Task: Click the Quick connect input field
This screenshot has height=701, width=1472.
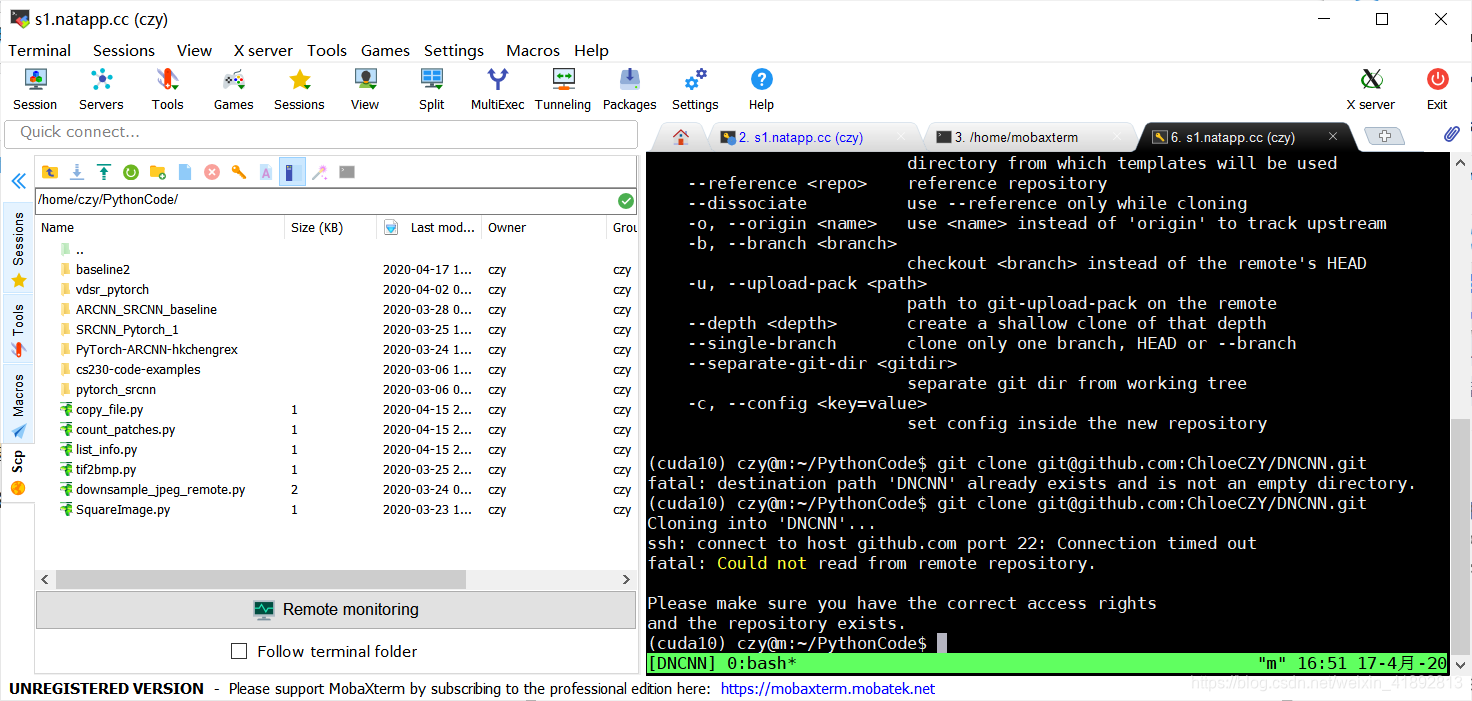Action: 321,132
